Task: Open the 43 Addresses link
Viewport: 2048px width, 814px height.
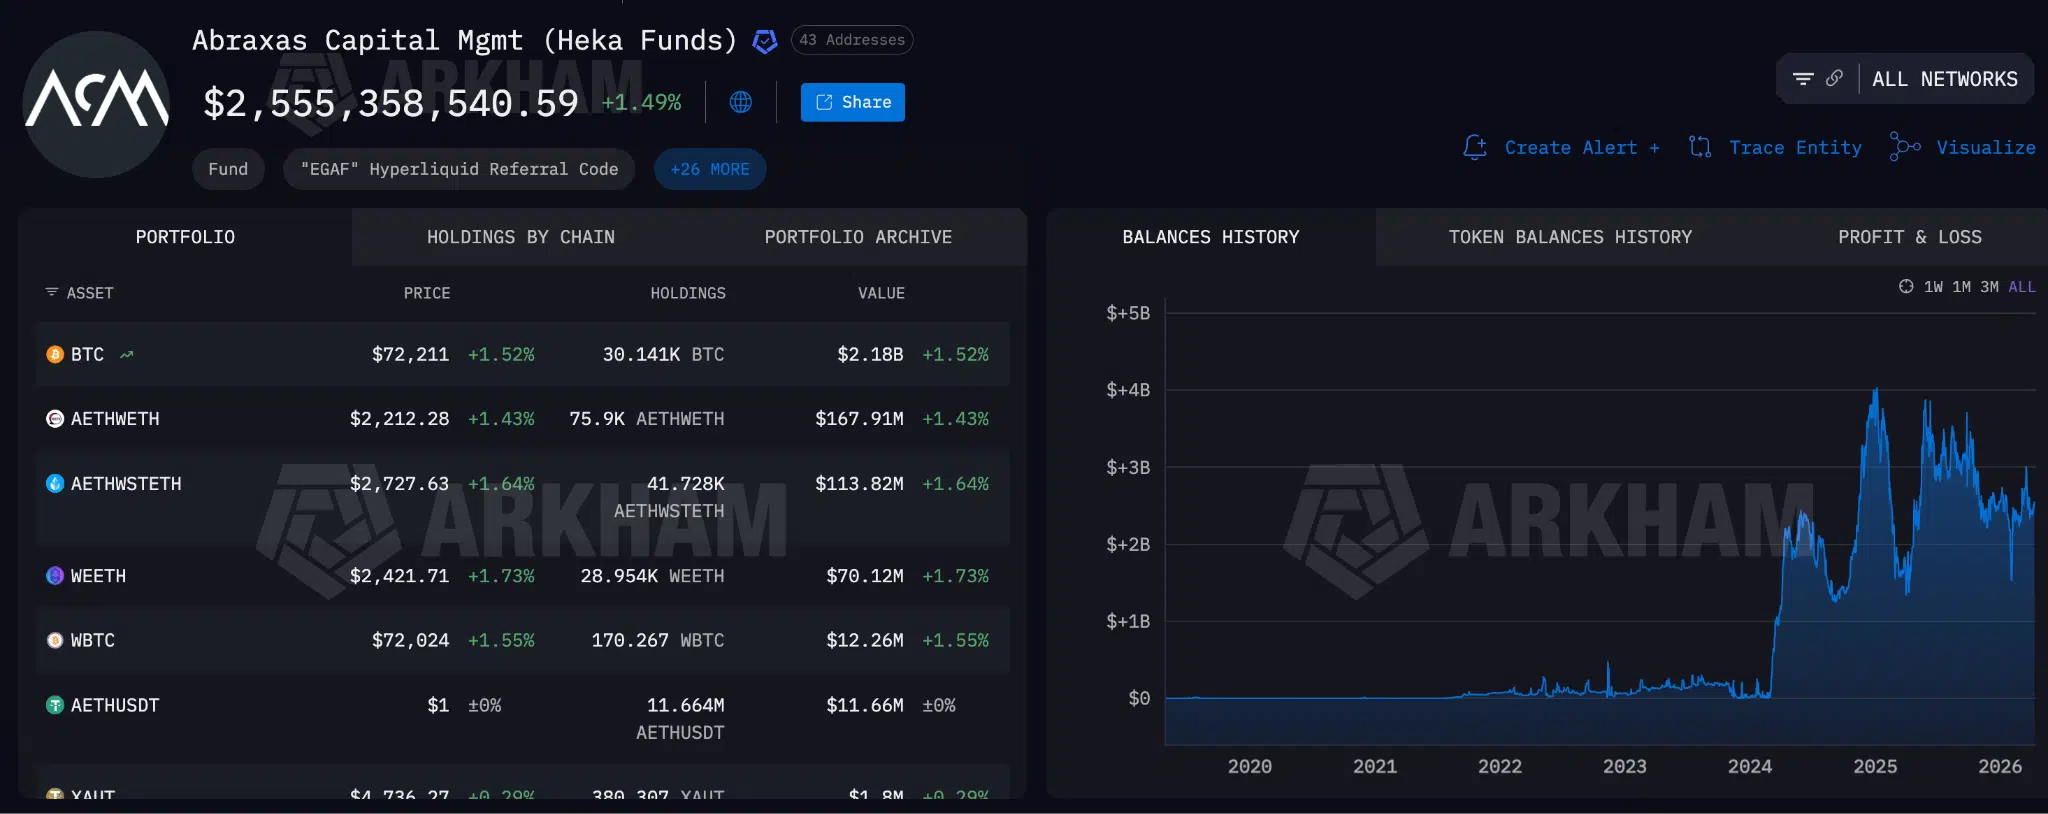Action: click(x=851, y=40)
